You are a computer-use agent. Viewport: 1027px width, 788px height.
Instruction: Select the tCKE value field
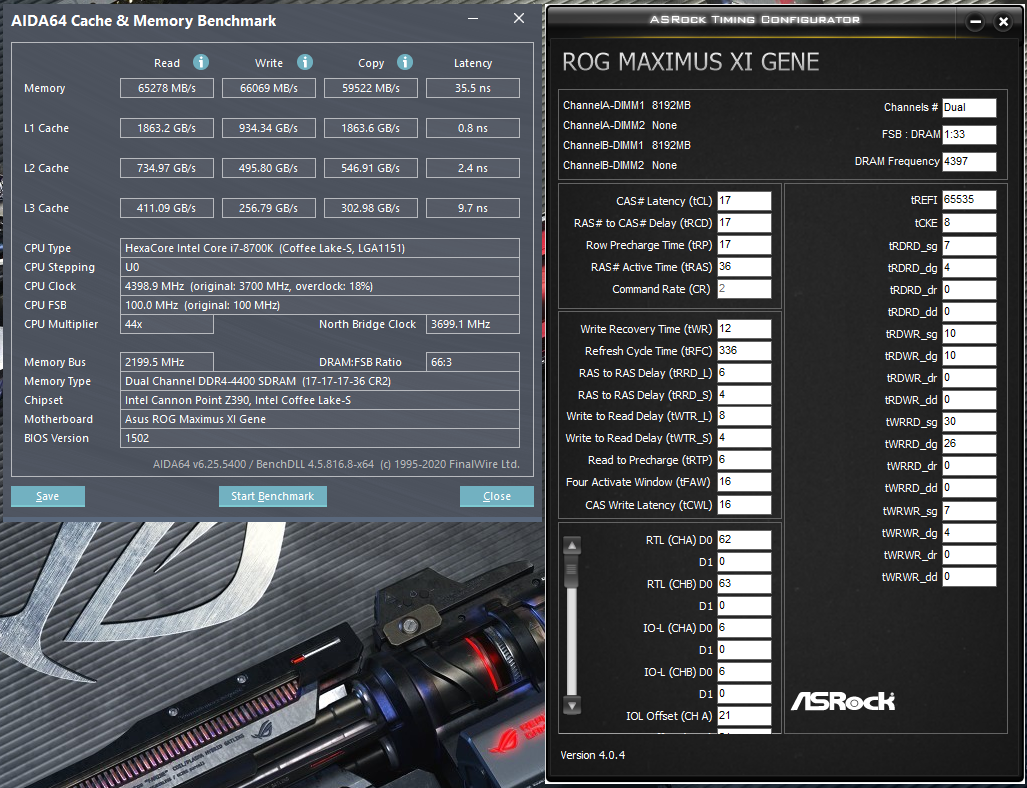tap(969, 223)
